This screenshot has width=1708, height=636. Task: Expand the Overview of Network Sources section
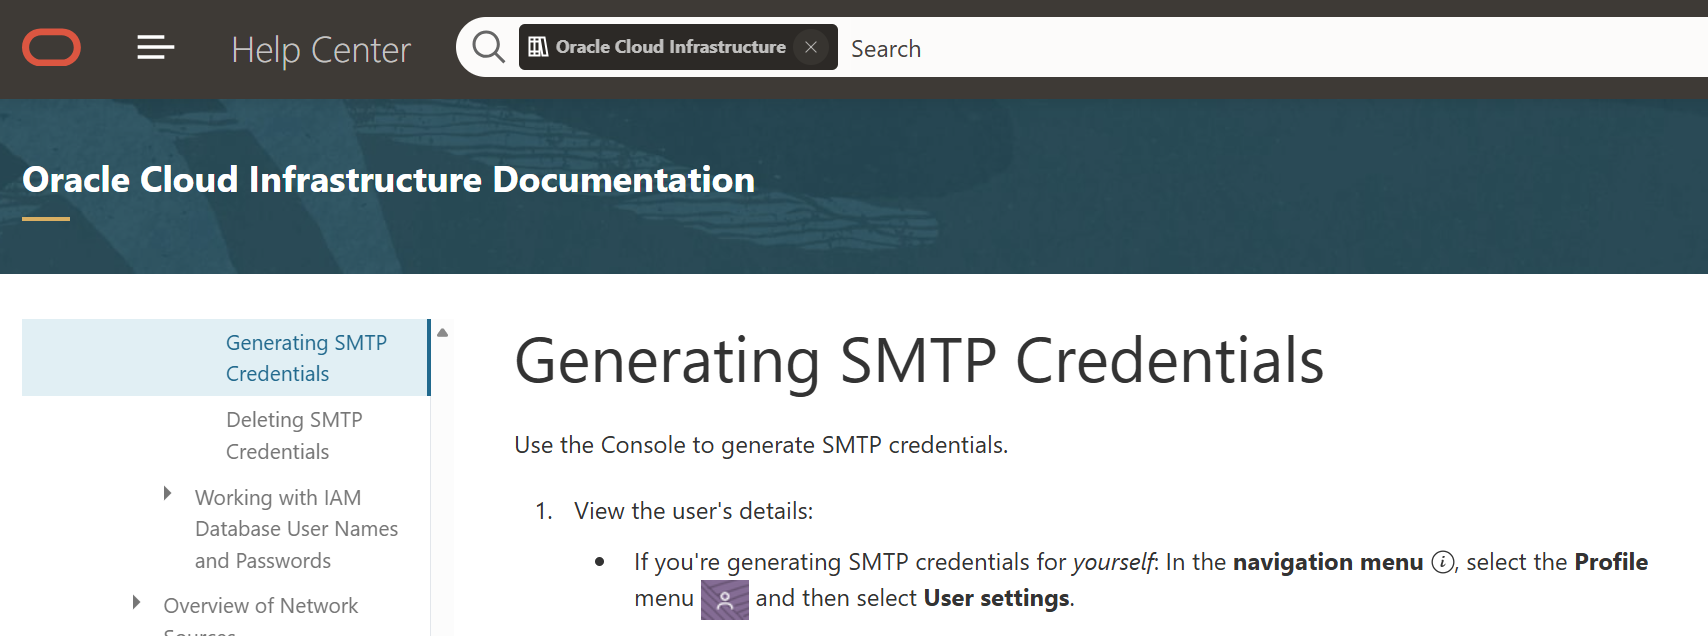pos(136,602)
